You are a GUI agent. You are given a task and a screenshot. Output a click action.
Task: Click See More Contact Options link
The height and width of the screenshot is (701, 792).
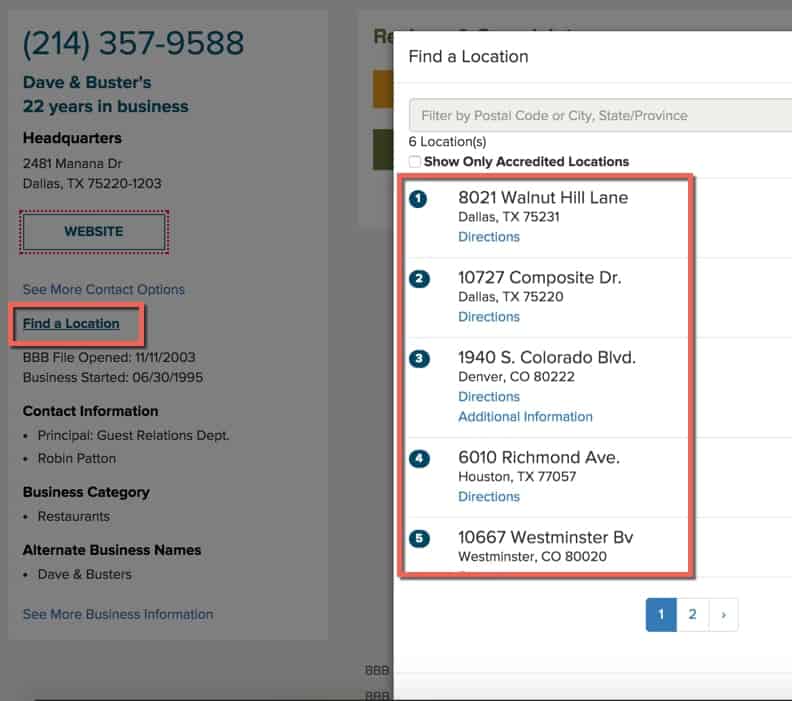click(x=104, y=289)
